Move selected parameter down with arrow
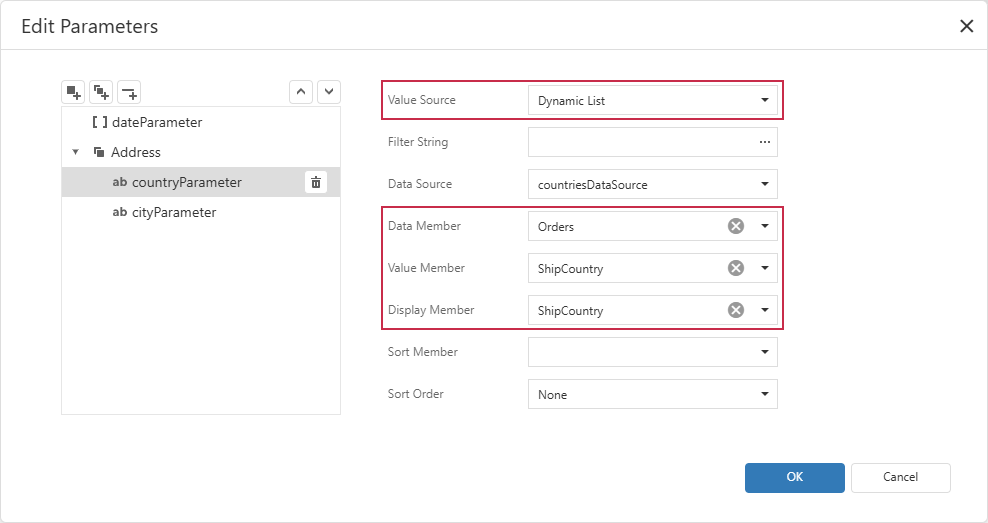Screen dimensions: 988x523 coord(329,92)
